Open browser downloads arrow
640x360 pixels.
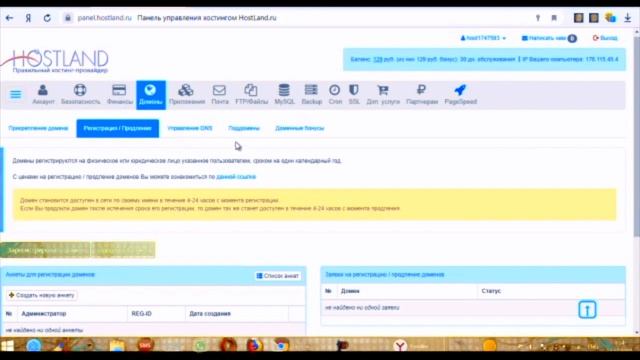tap(628, 18)
